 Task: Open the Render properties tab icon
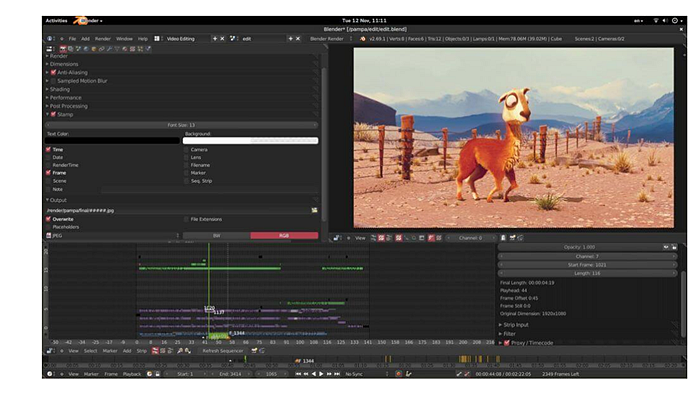(x=63, y=49)
